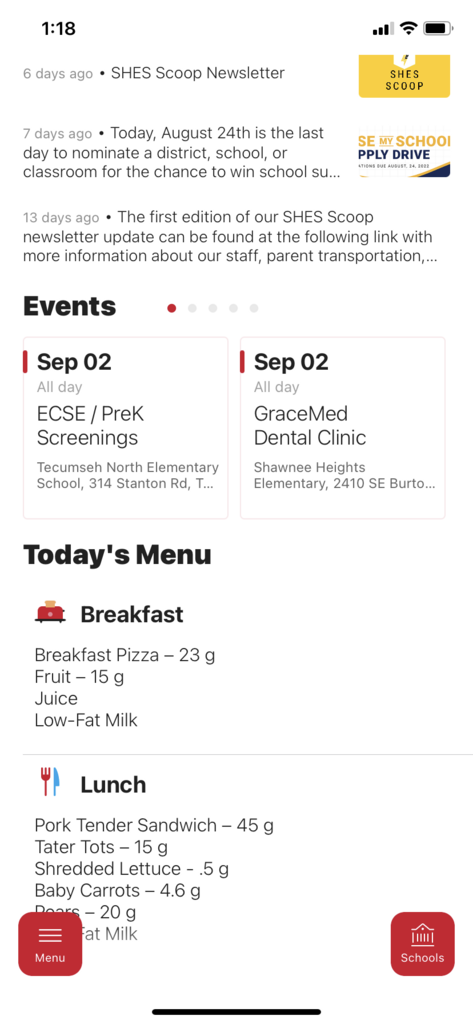Tap the fork and knife Lunch icon
Viewport: 473px width, 1024px height.
tap(50, 782)
